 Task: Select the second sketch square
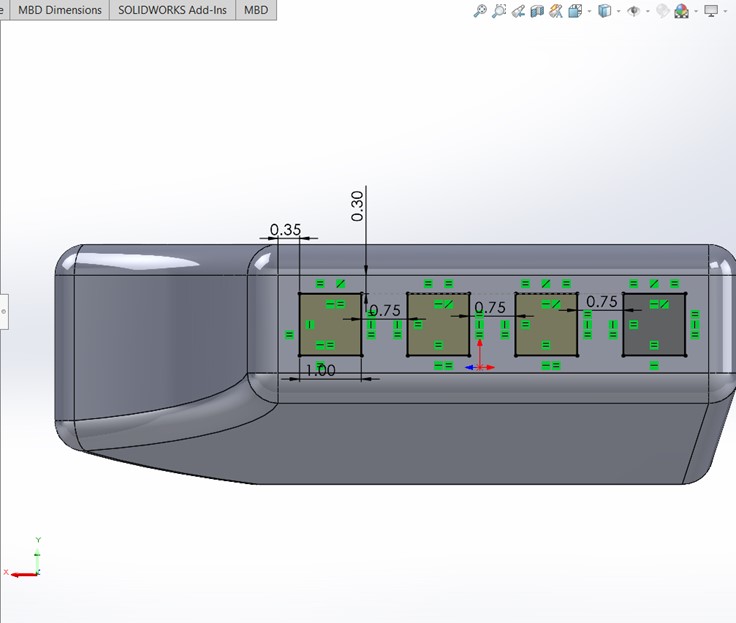pos(438,324)
